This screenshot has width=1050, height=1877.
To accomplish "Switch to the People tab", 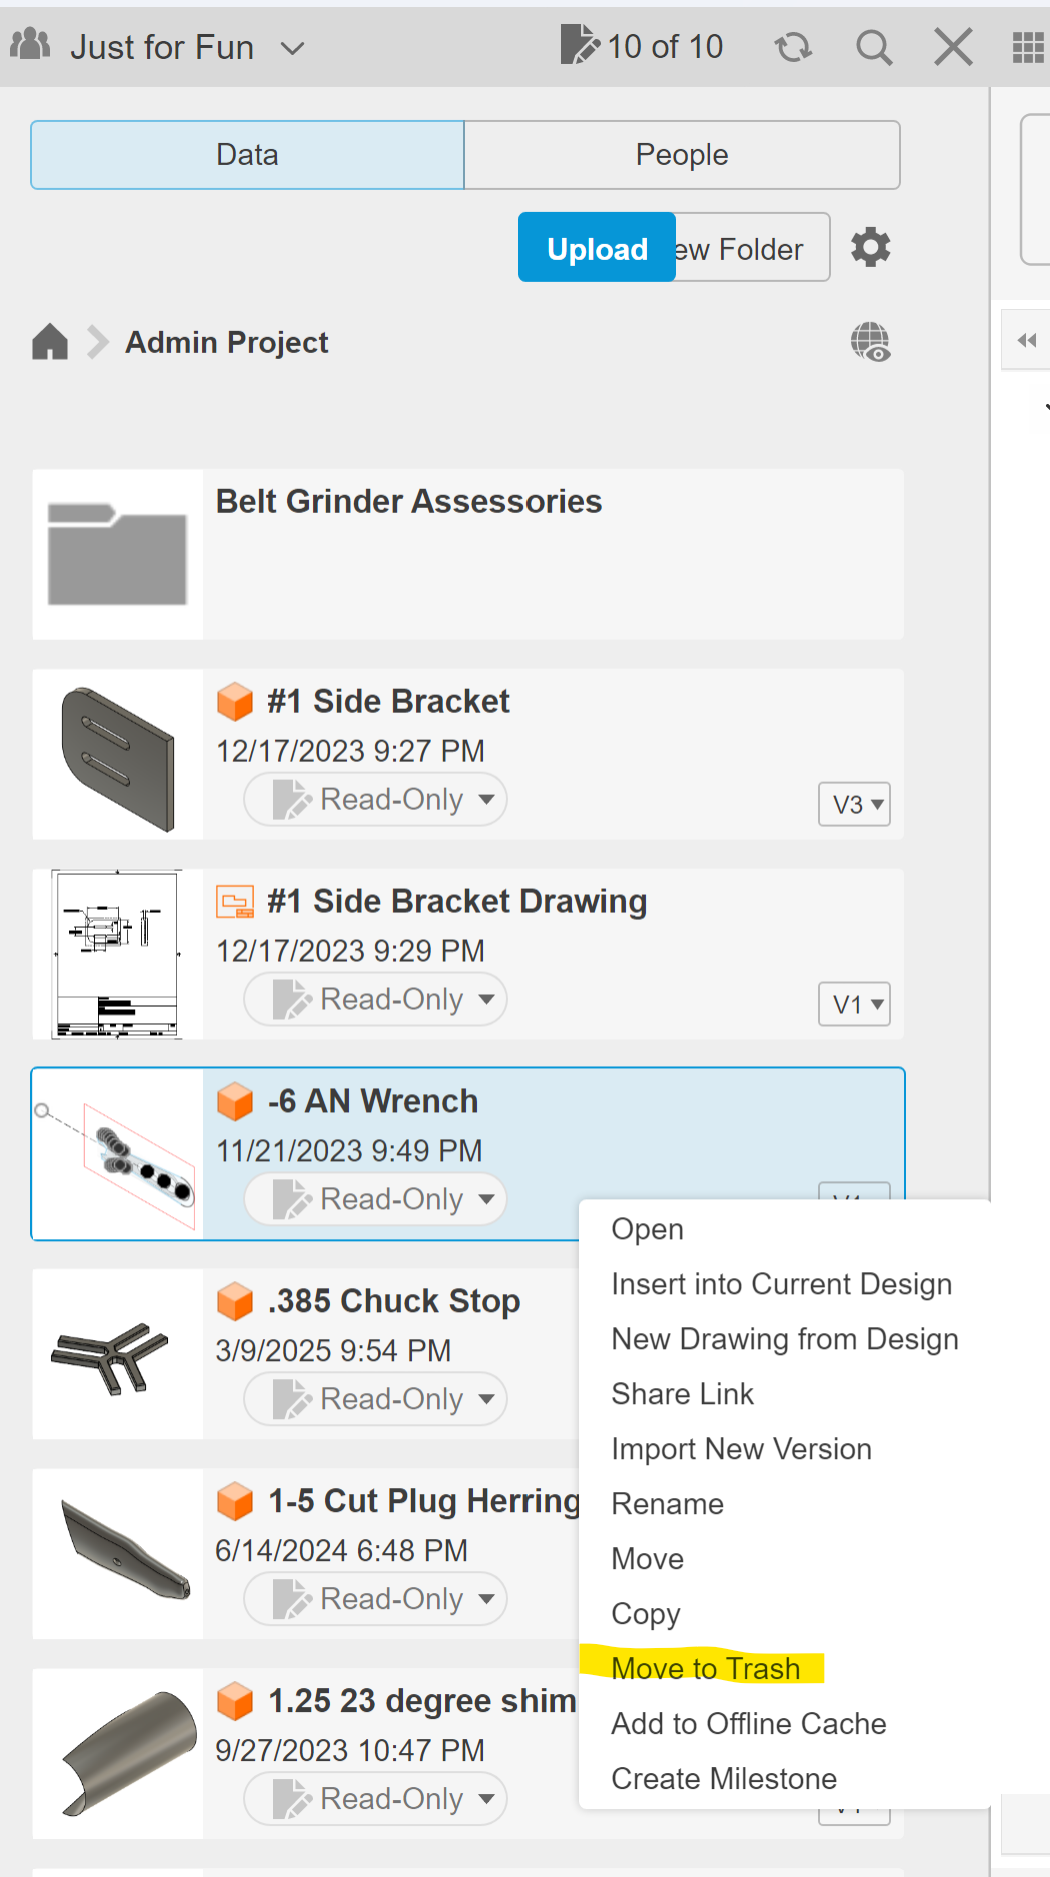I will (x=682, y=155).
